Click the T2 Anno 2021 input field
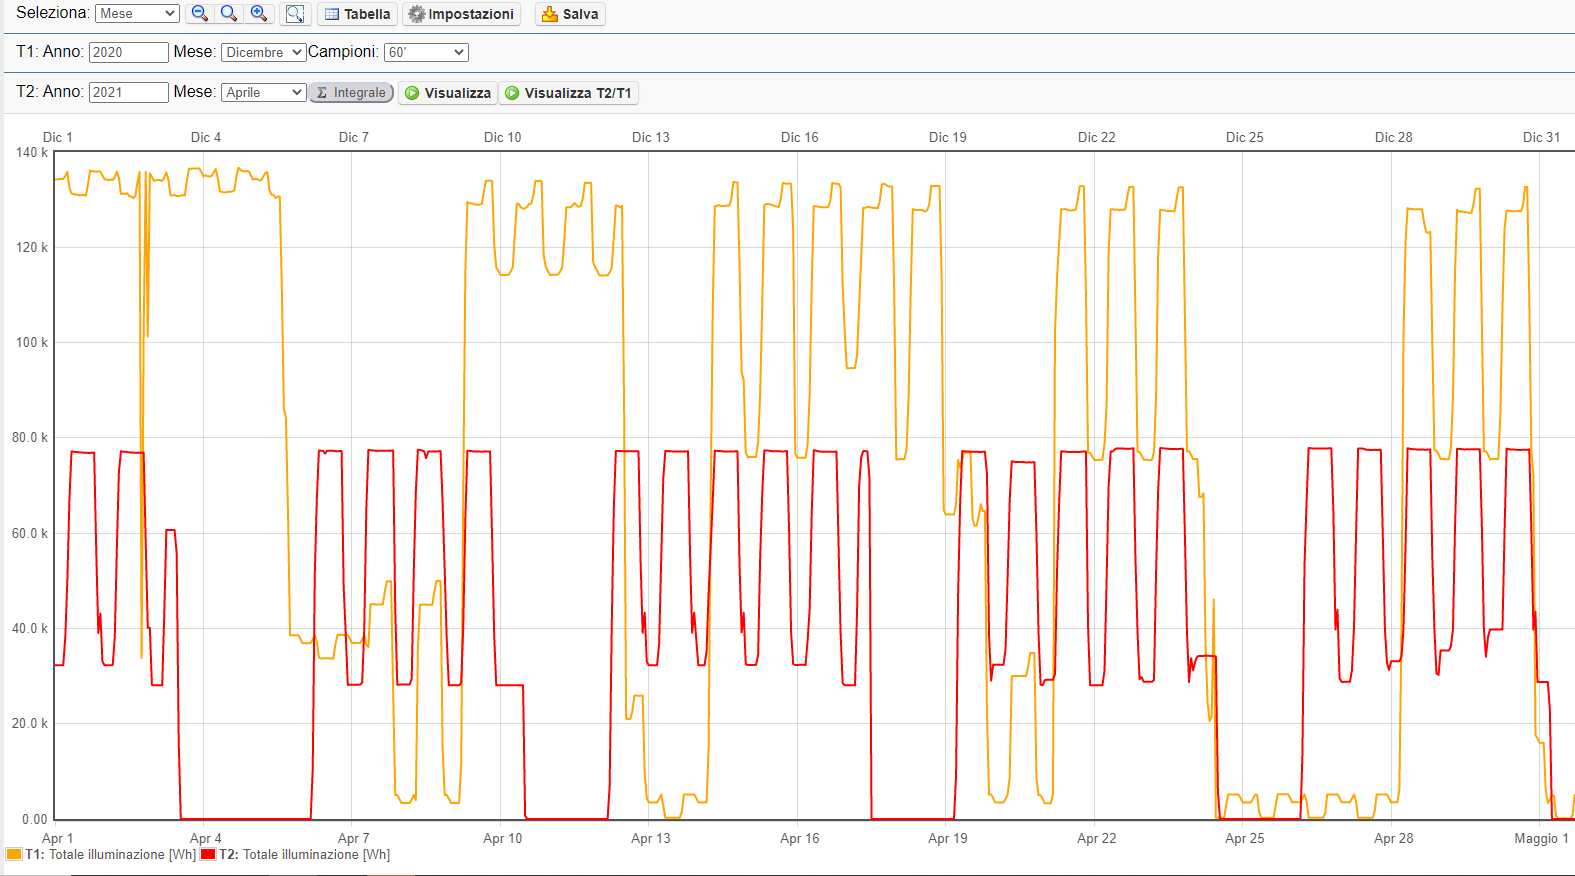 (x=128, y=92)
